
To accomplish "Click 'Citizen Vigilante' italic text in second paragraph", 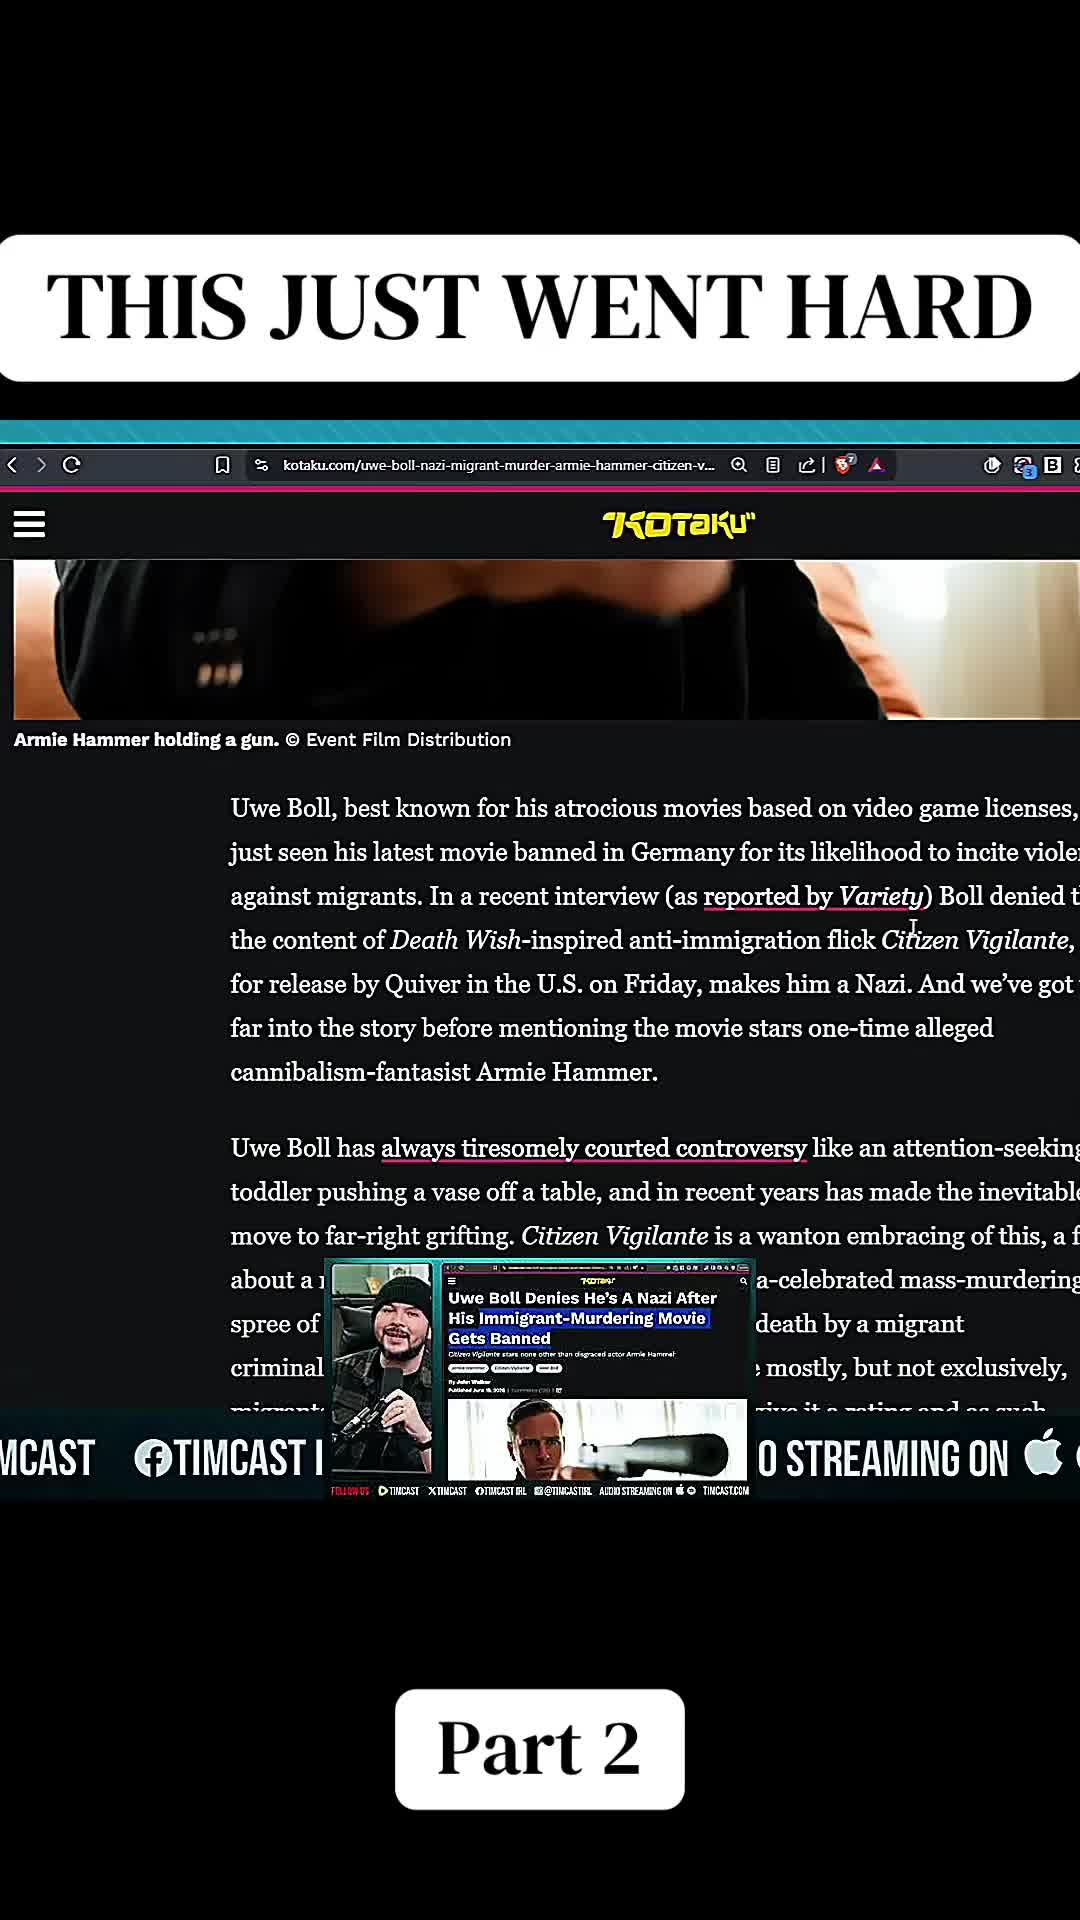I will point(615,1236).
